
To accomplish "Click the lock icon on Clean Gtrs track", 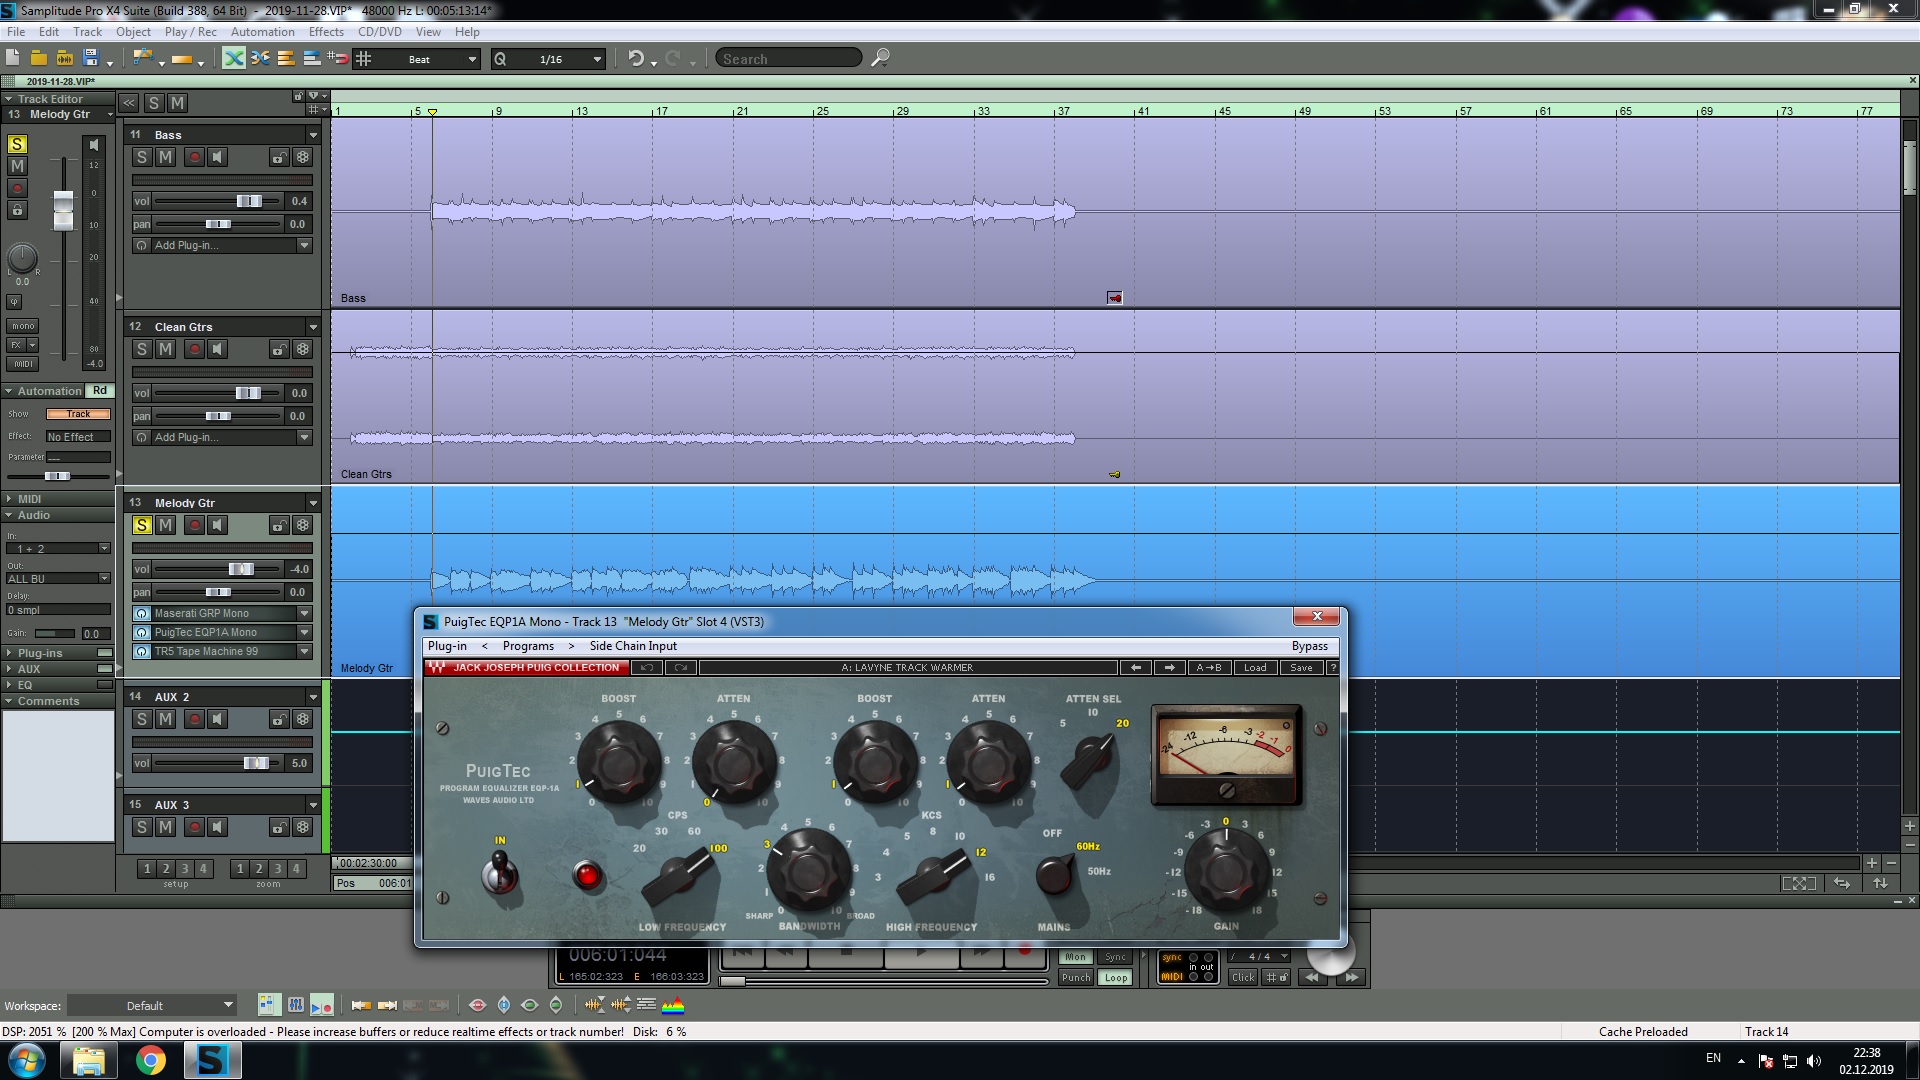I will coord(279,349).
